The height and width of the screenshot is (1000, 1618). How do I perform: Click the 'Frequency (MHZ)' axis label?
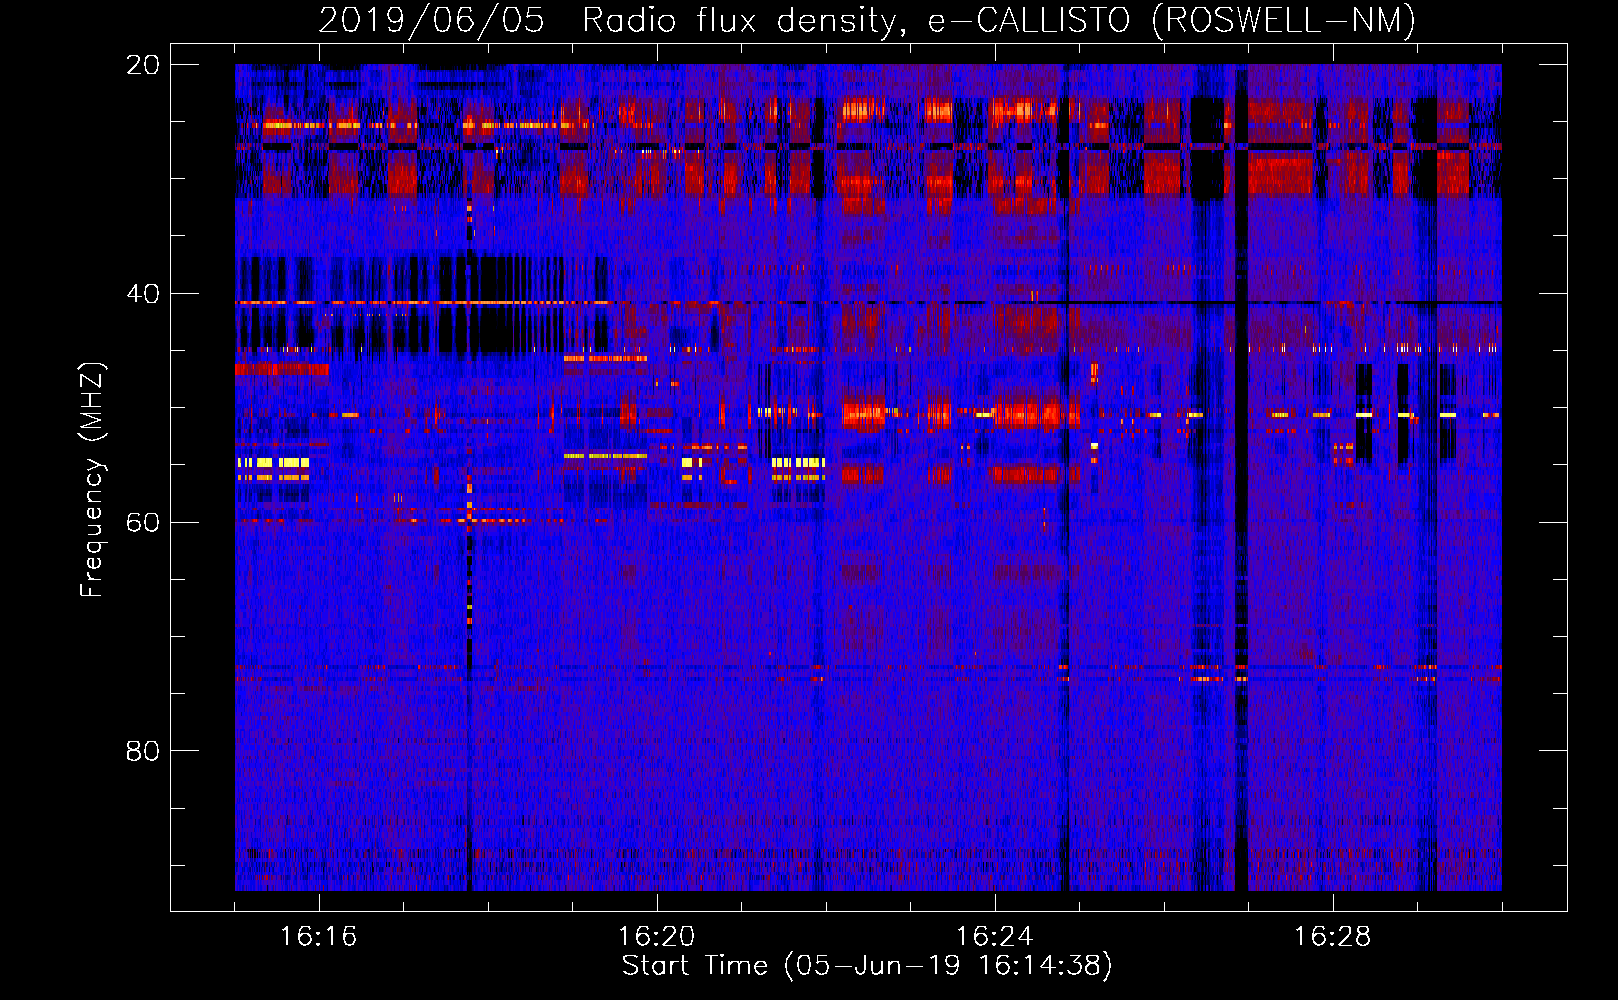pyautogui.click(x=91, y=480)
